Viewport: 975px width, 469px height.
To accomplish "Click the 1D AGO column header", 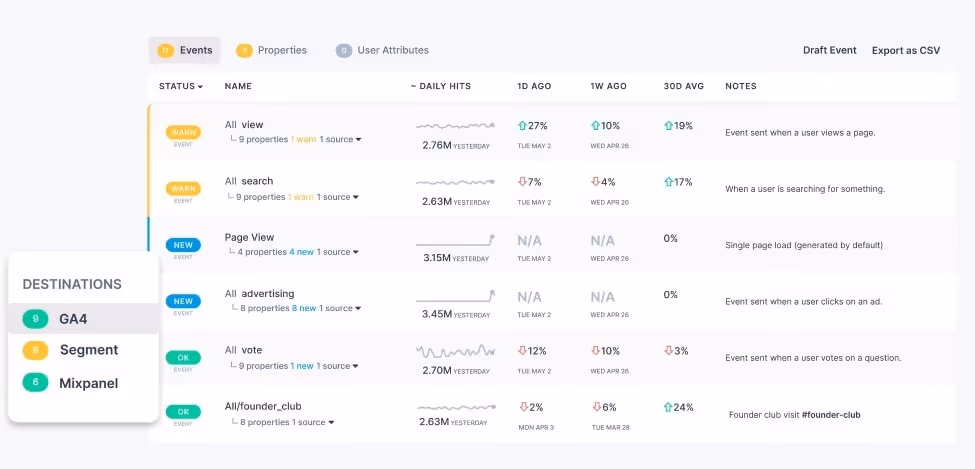I will coord(534,86).
